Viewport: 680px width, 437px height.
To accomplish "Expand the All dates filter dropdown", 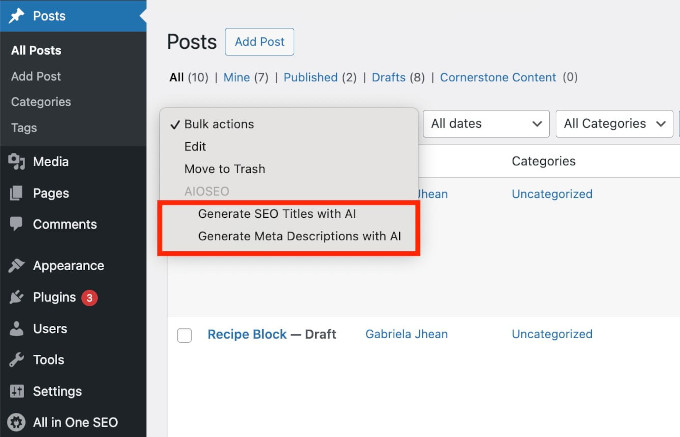I will (486, 124).
